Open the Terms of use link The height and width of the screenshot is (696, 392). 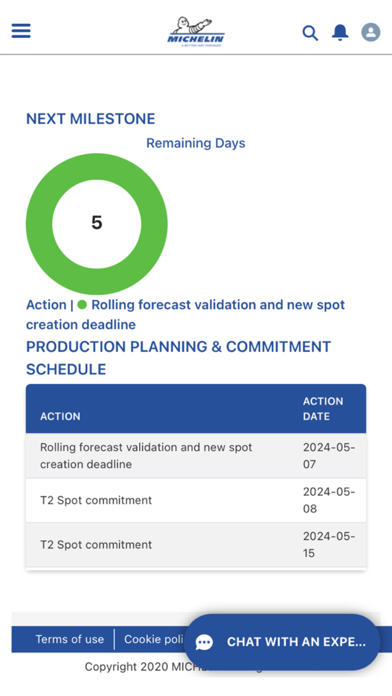[x=70, y=639]
